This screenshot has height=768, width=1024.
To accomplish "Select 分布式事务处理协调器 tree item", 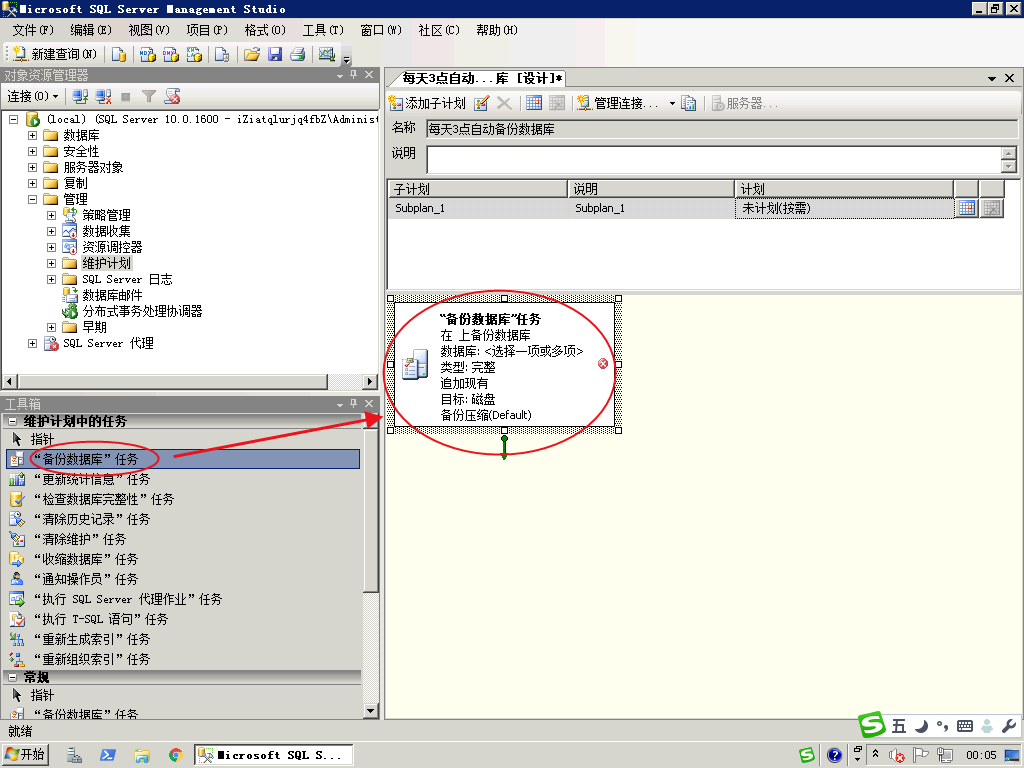I will (142, 312).
